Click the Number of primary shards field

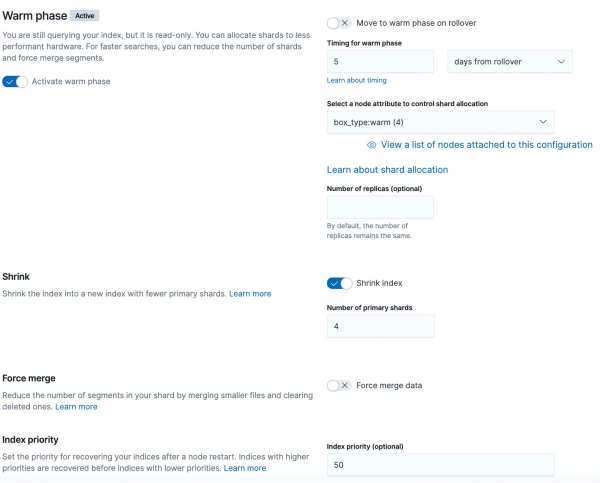[380, 326]
